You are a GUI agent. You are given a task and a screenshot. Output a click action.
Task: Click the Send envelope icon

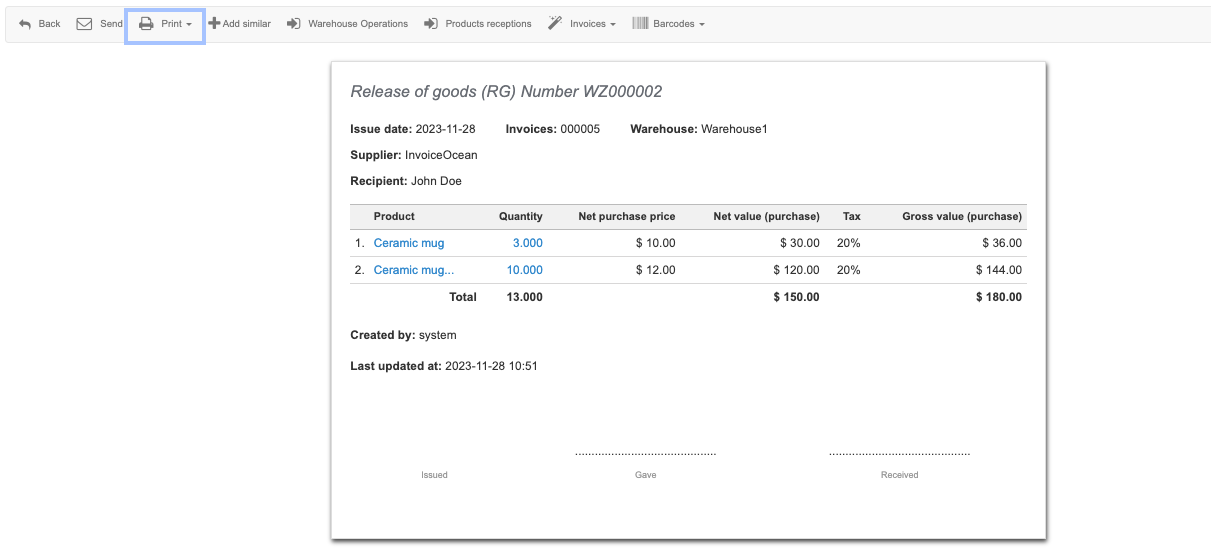tap(85, 24)
